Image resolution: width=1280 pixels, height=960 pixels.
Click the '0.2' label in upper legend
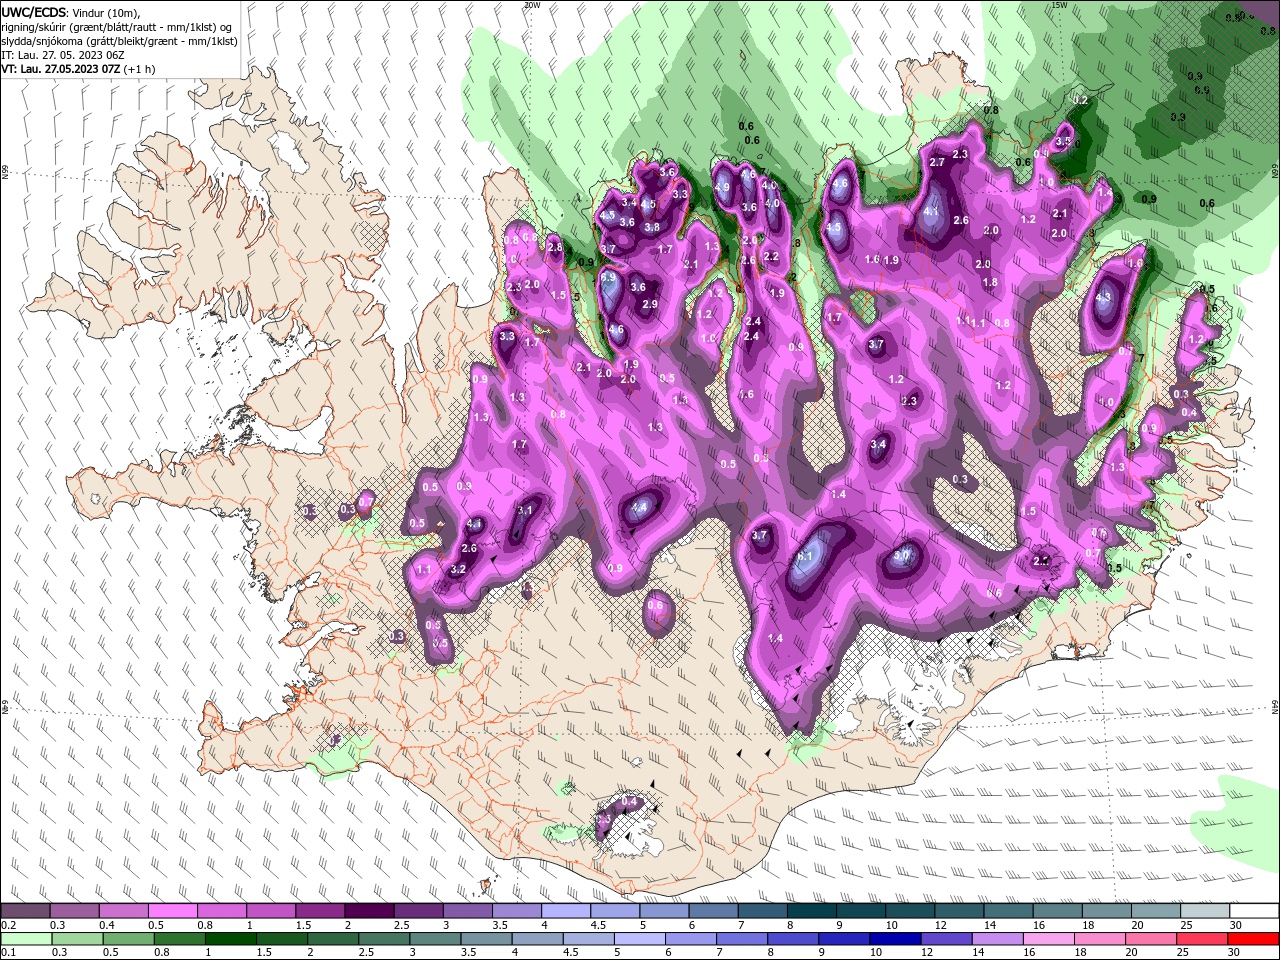(8, 925)
